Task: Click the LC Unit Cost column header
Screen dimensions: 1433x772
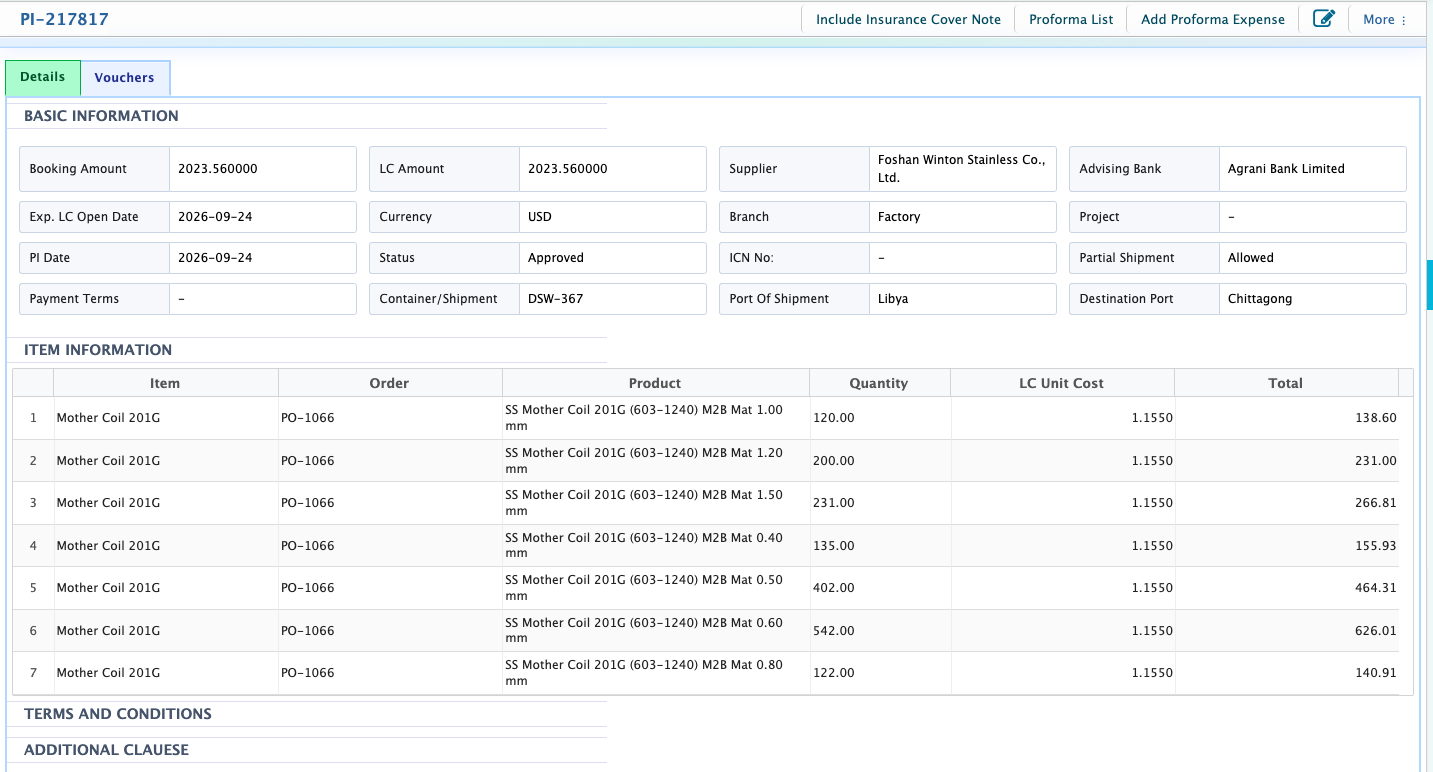Action: click(x=1062, y=383)
